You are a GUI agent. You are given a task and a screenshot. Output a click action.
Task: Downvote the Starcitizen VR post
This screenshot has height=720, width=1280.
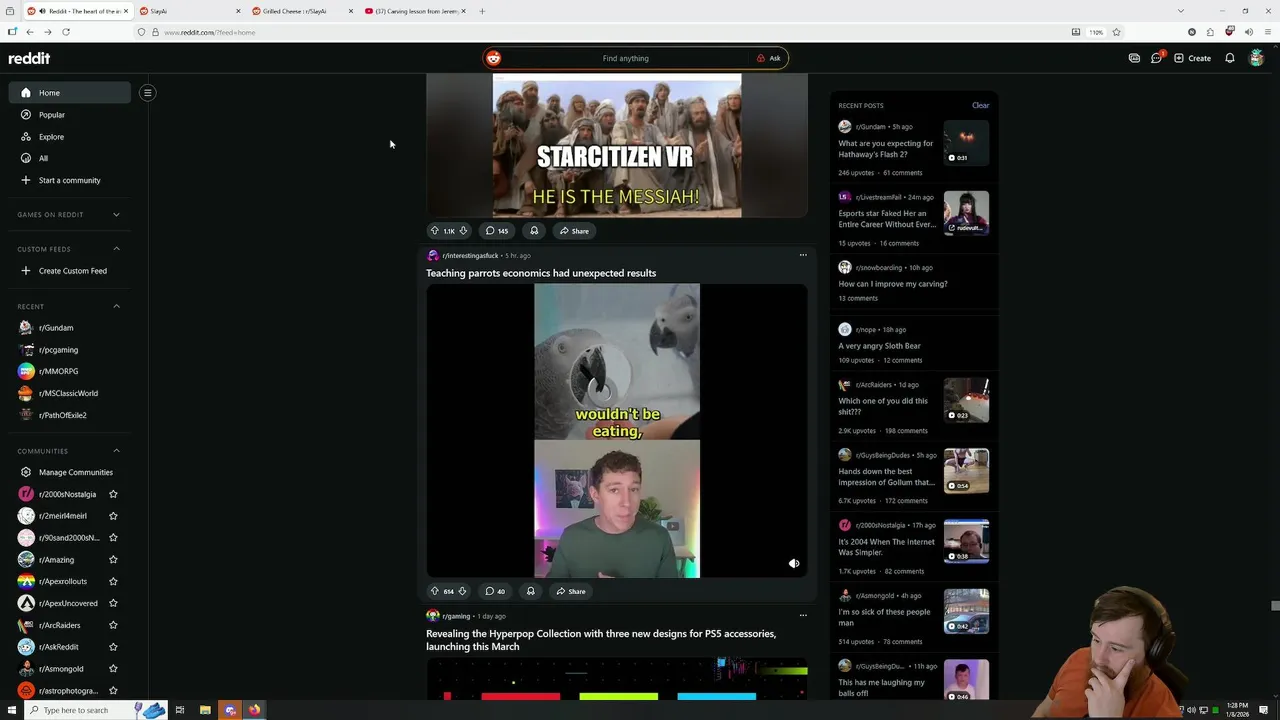(x=463, y=231)
